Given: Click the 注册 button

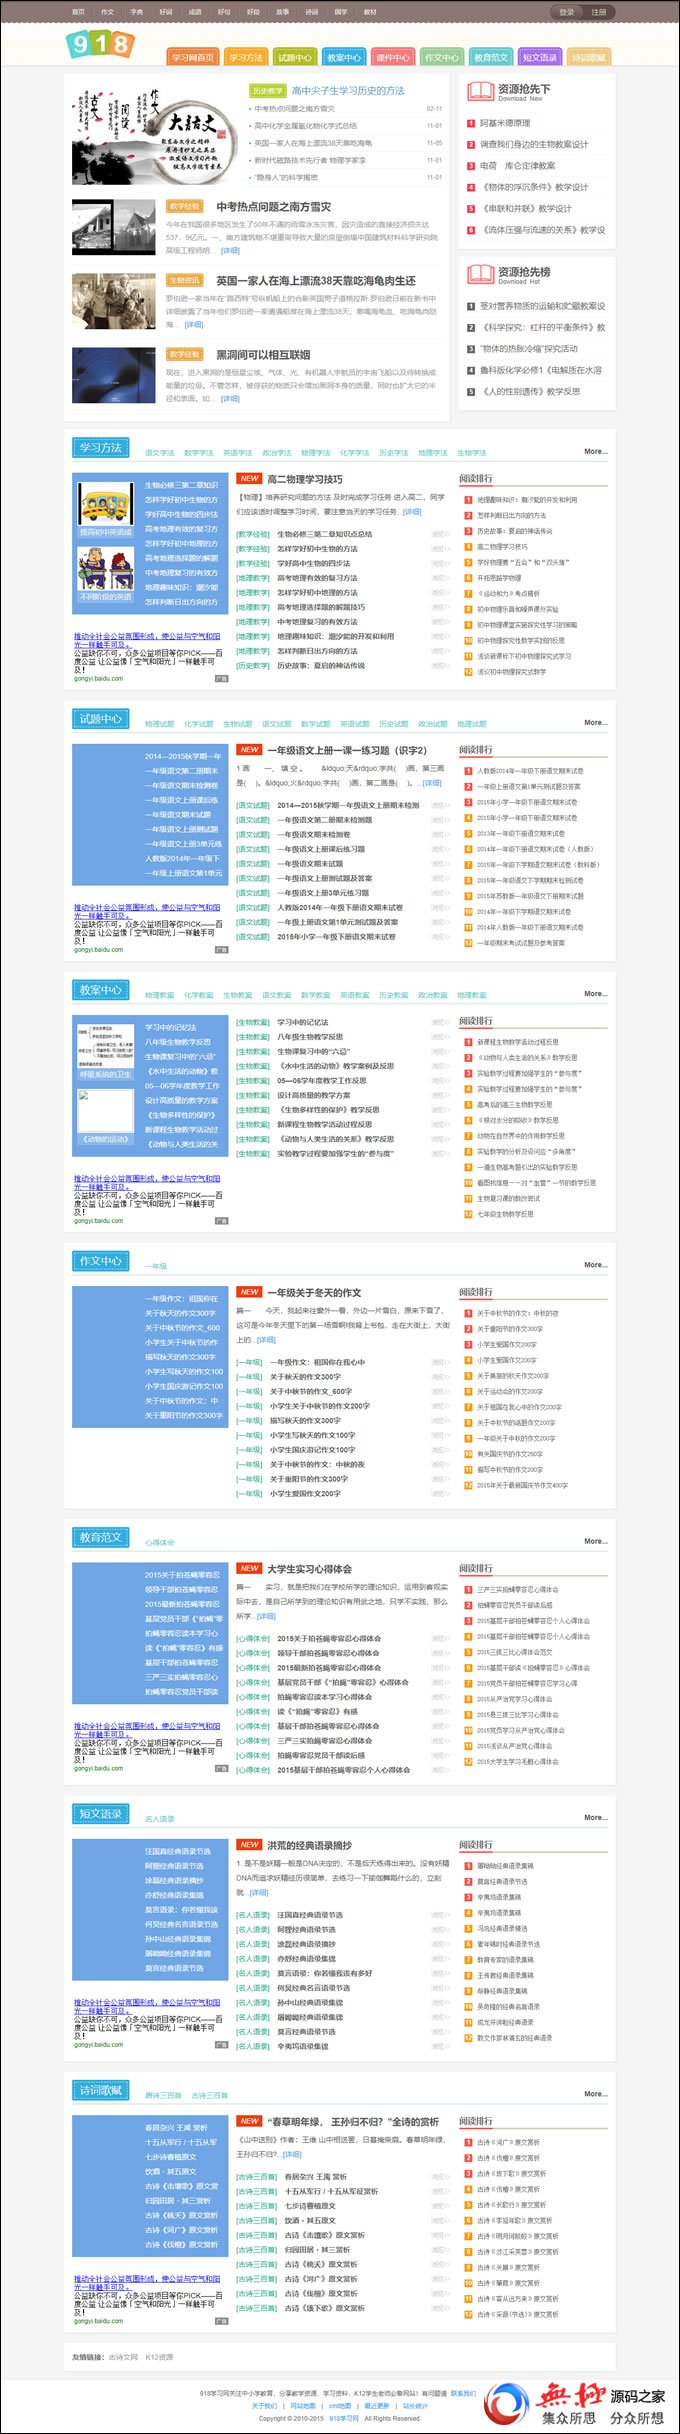Looking at the screenshot, I should click(598, 12).
